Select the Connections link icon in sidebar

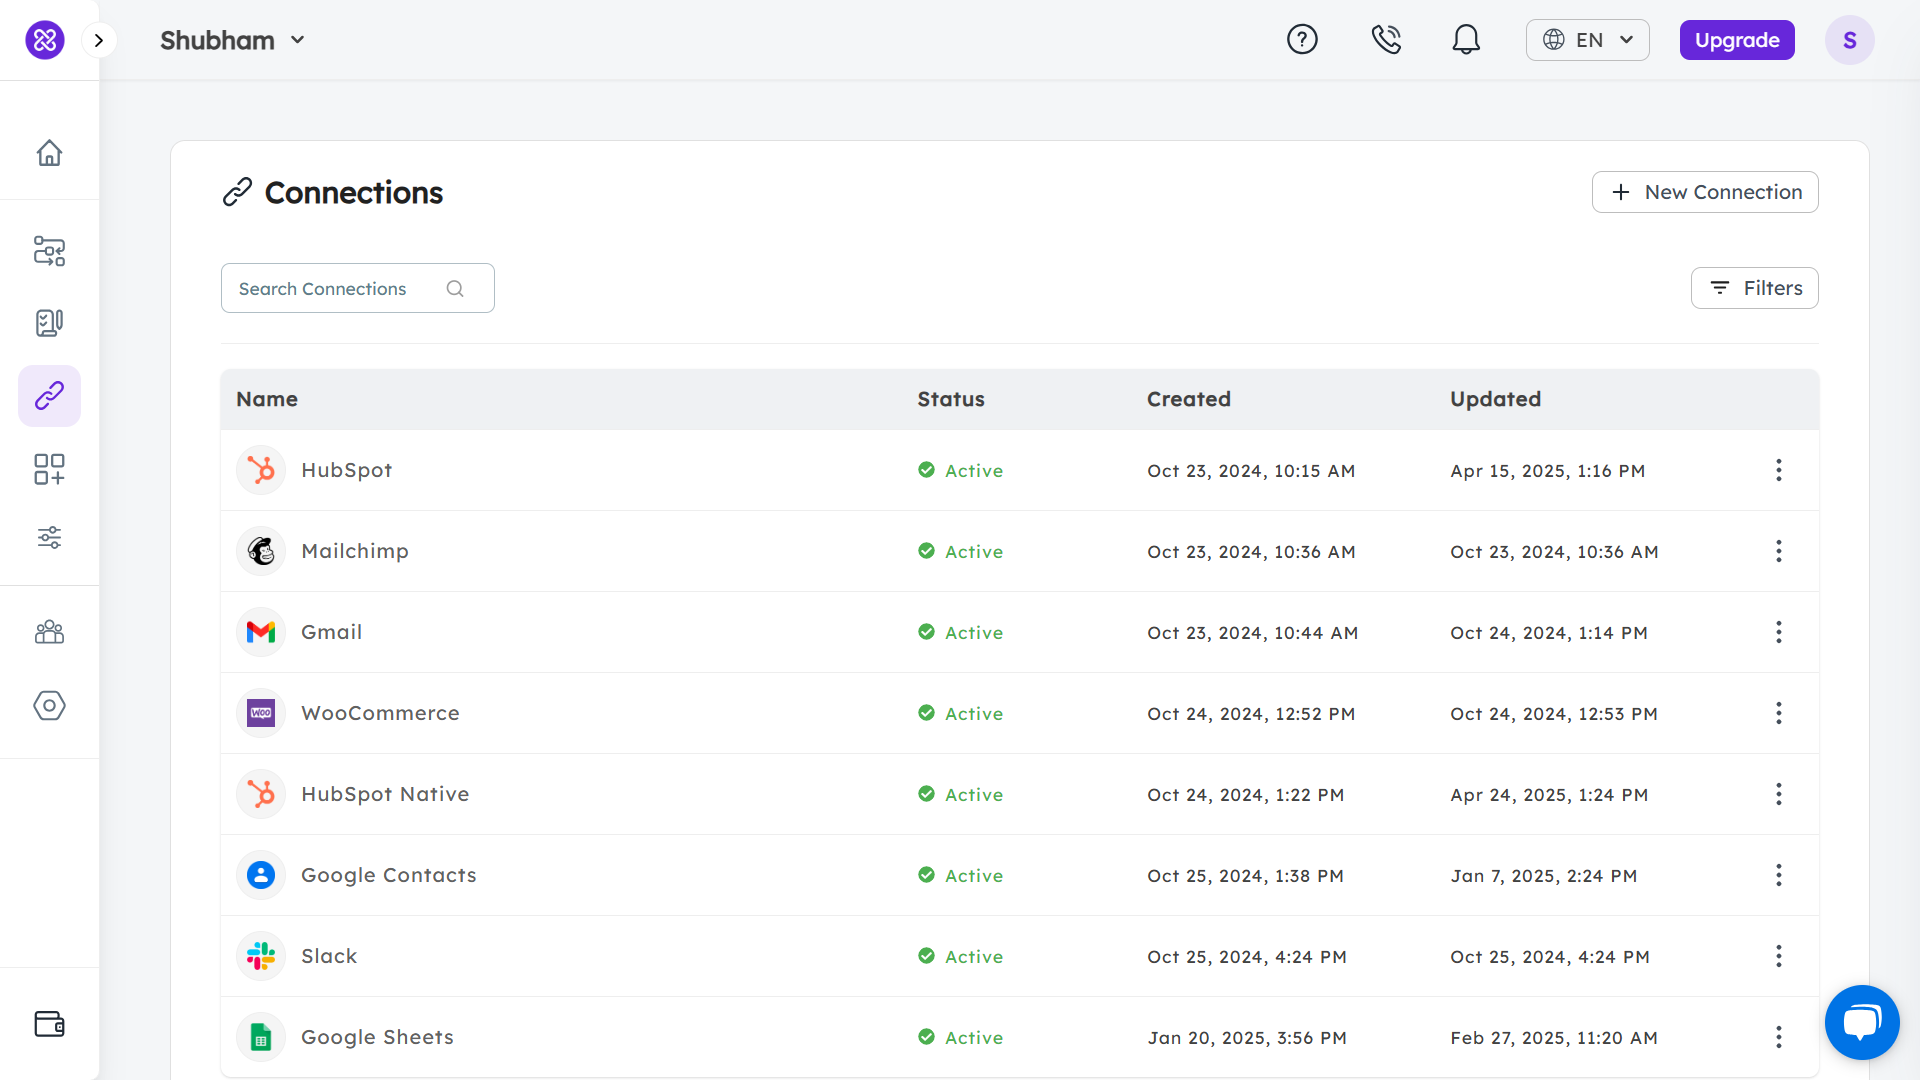(49, 396)
